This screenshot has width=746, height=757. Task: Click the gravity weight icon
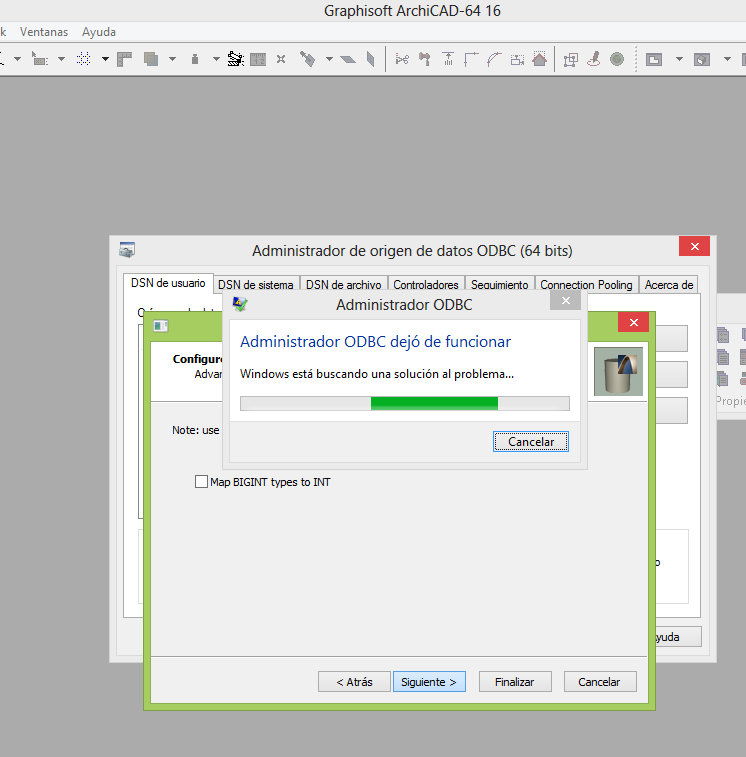pos(195,59)
